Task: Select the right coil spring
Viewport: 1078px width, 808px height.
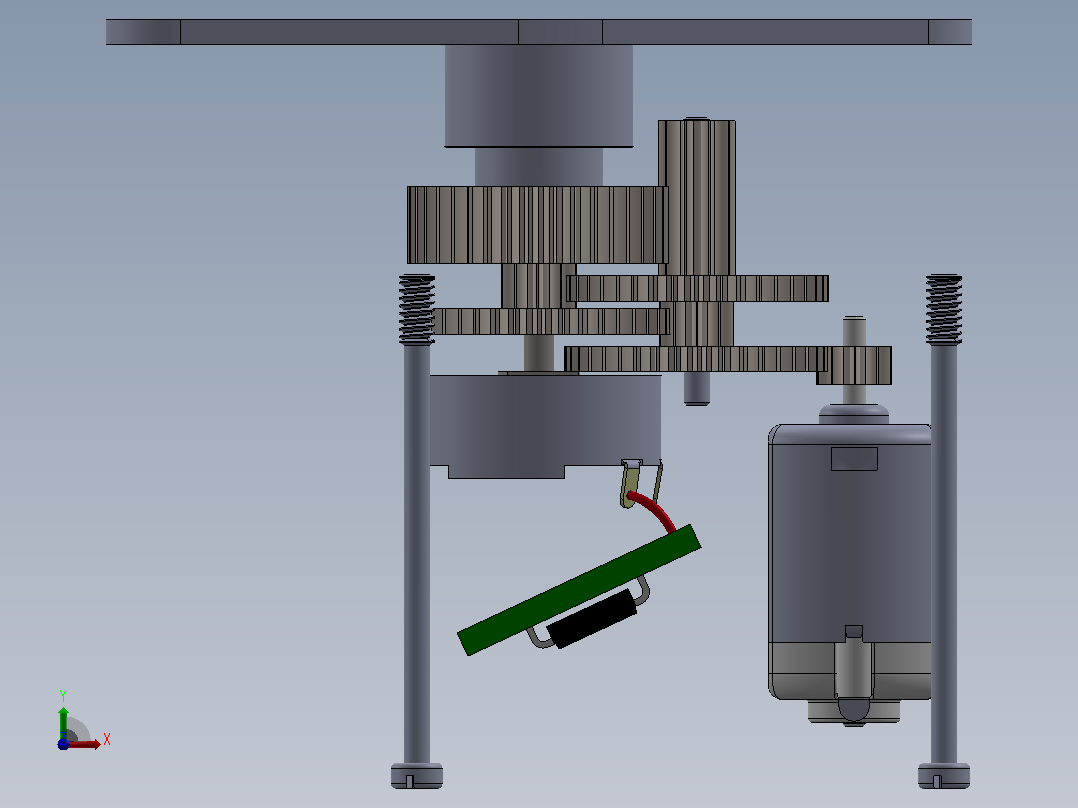Action: (x=943, y=309)
